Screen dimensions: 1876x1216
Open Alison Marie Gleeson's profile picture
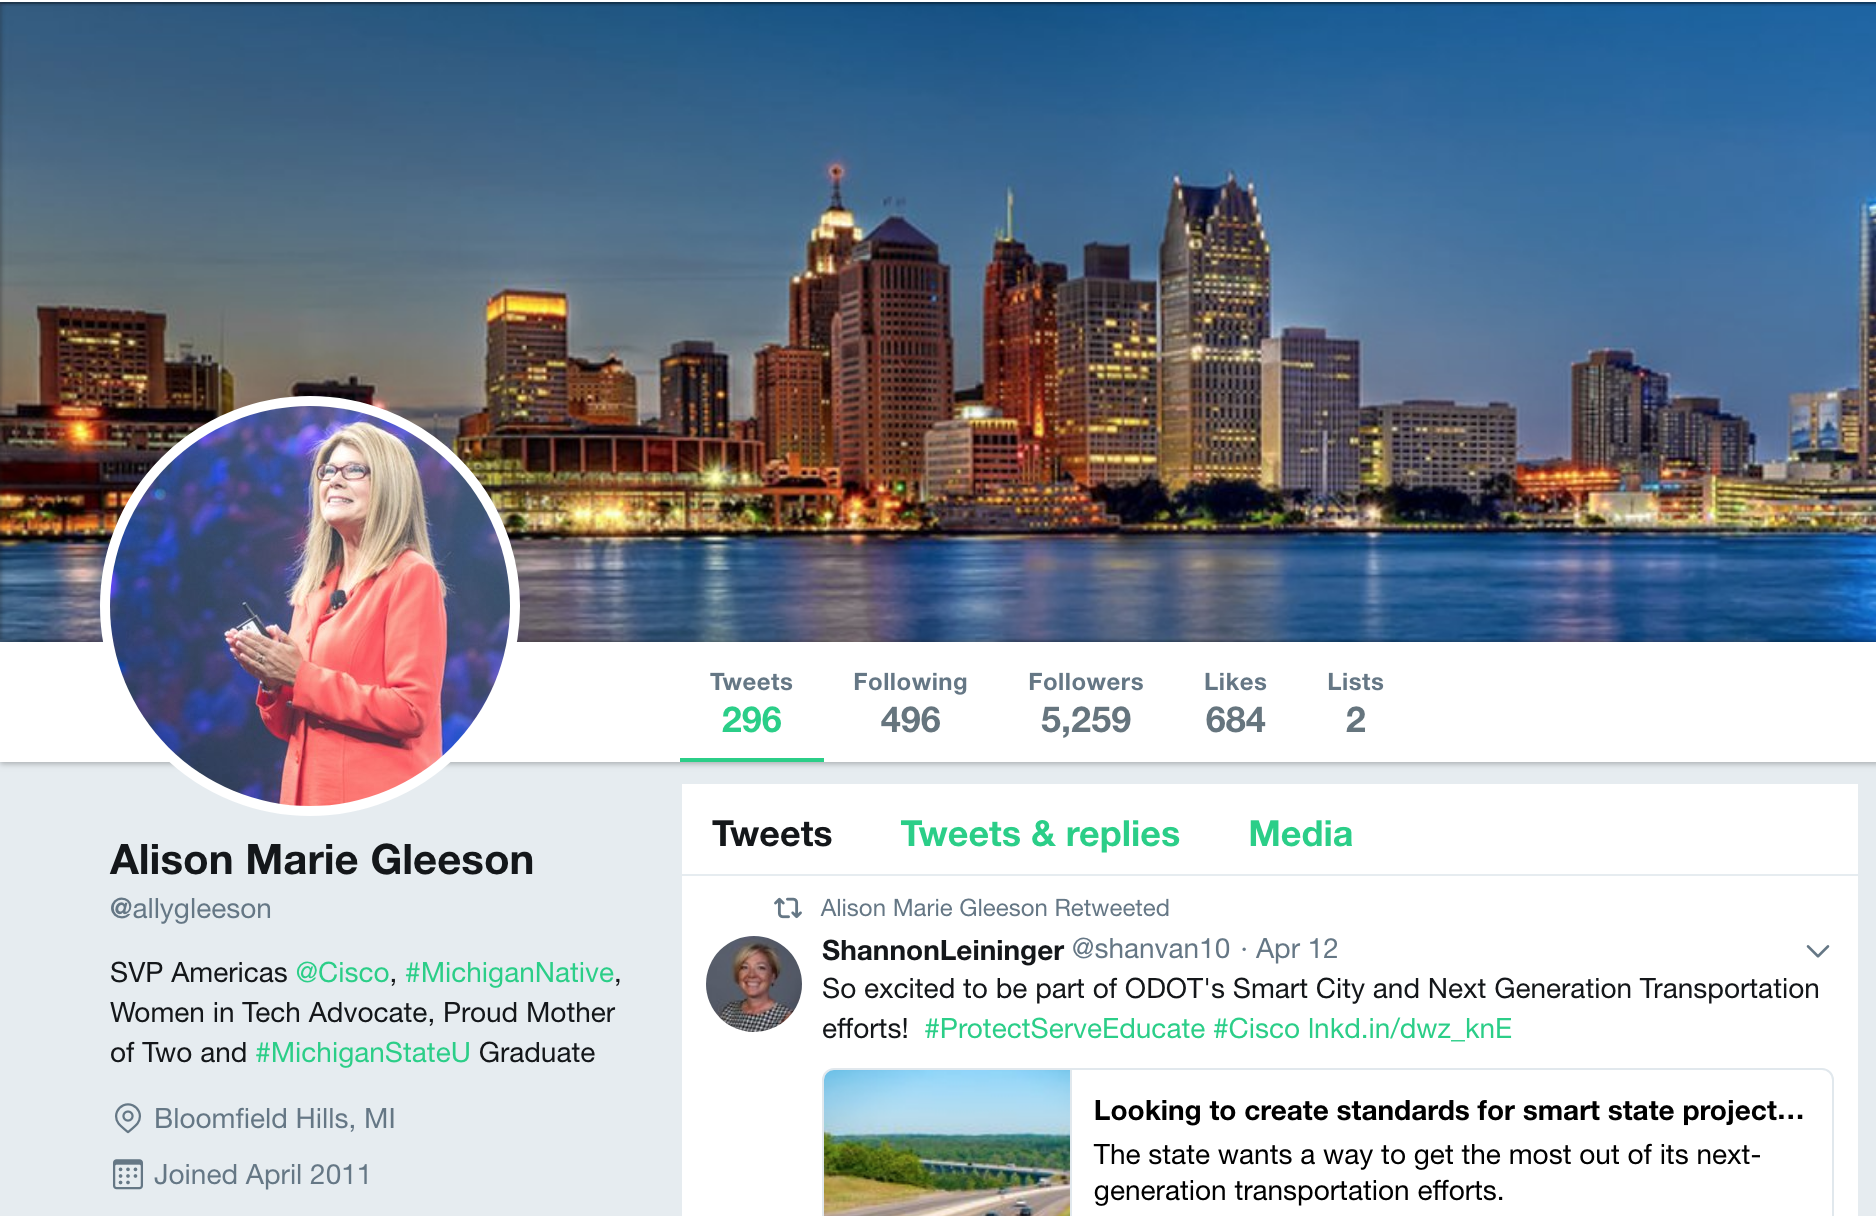click(x=310, y=605)
